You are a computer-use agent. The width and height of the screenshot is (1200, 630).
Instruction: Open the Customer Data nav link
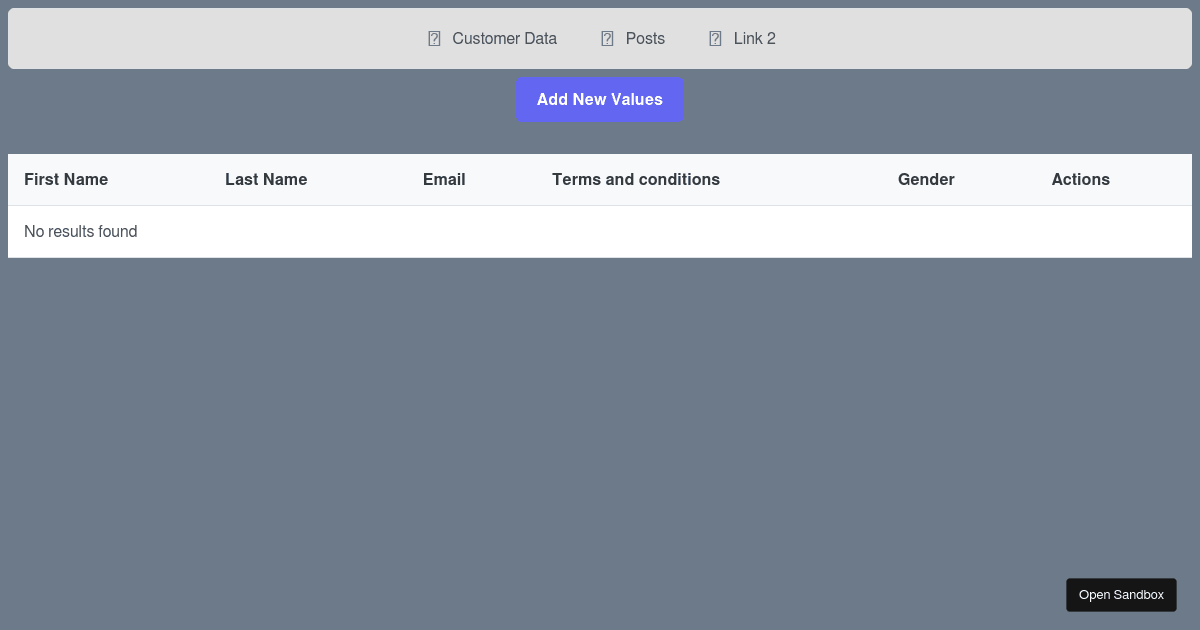pyautogui.click(x=504, y=39)
